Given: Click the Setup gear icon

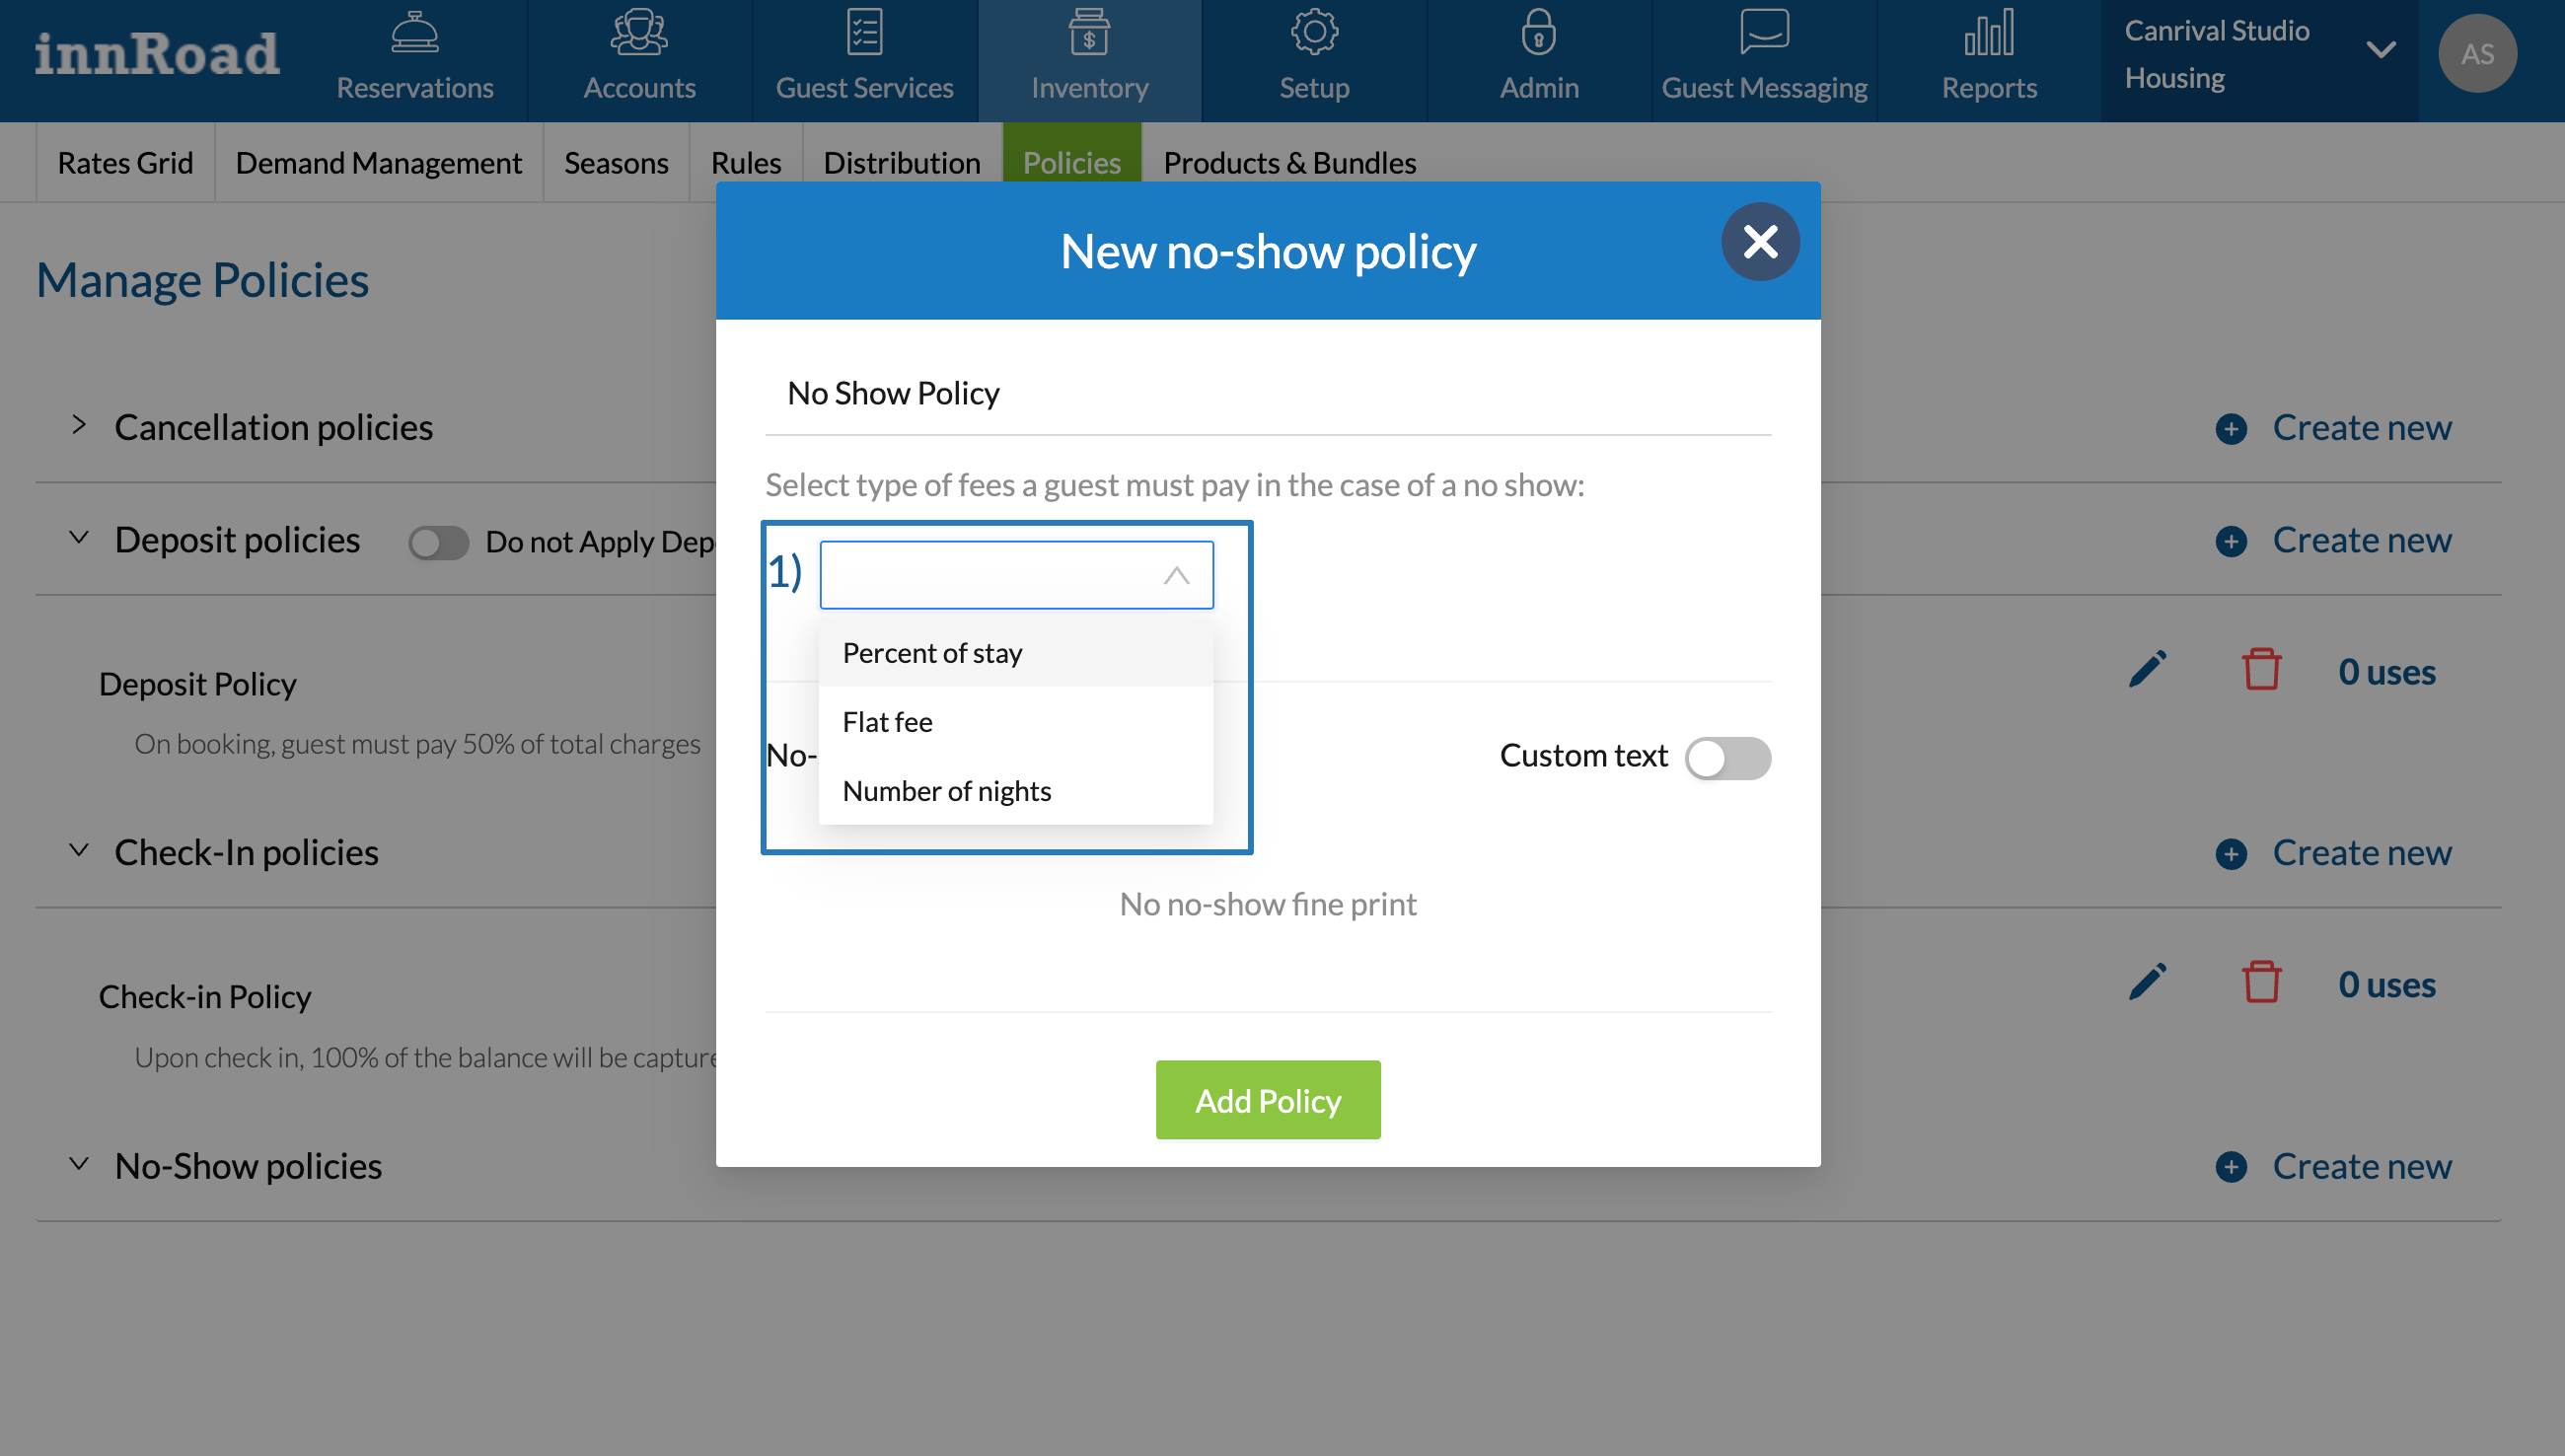Looking at the screenshot, I should (1314, 33).
